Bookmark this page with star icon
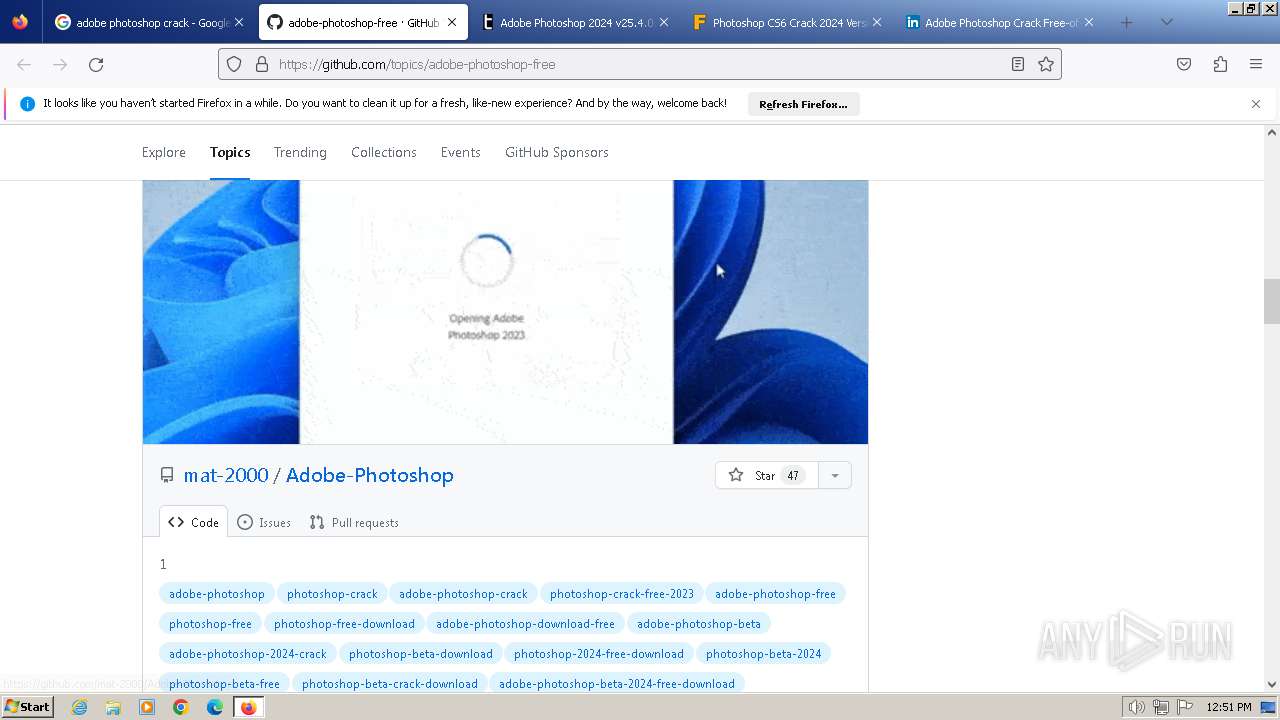The image size is (1280, 720). [x=1046, y=64]
